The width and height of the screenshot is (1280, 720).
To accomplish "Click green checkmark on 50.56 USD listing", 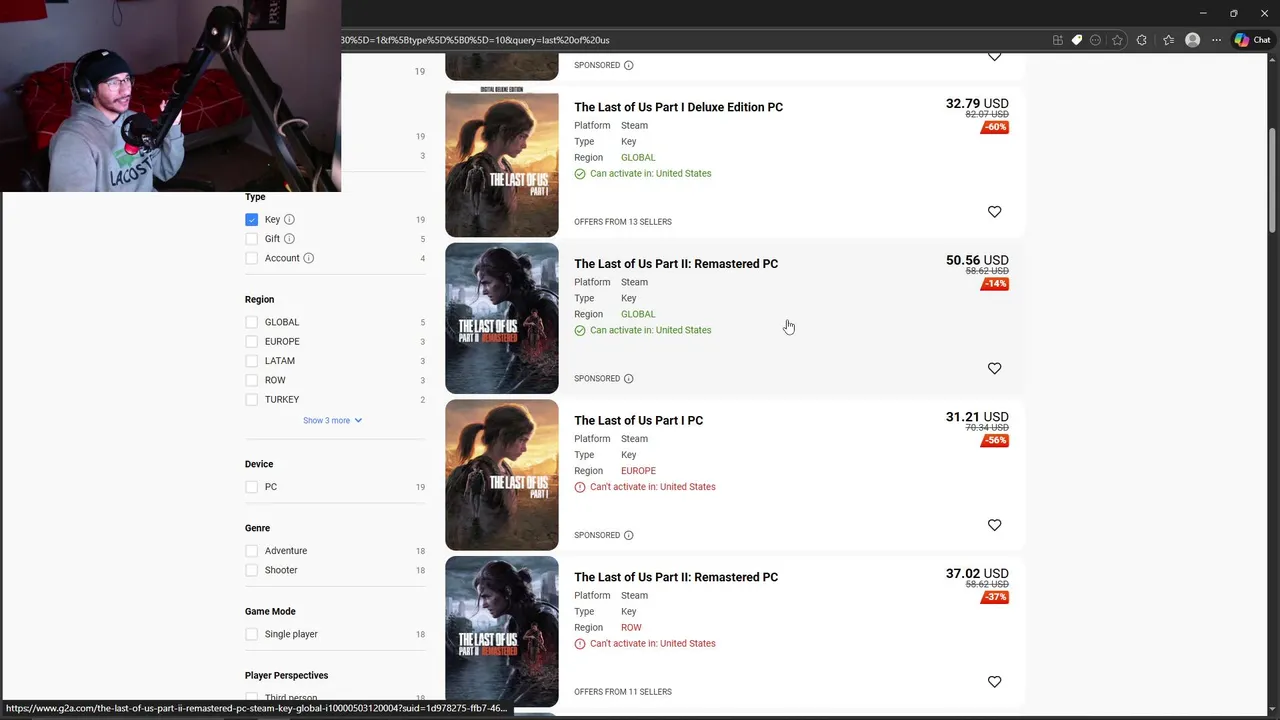I will (x=580, y=330).
